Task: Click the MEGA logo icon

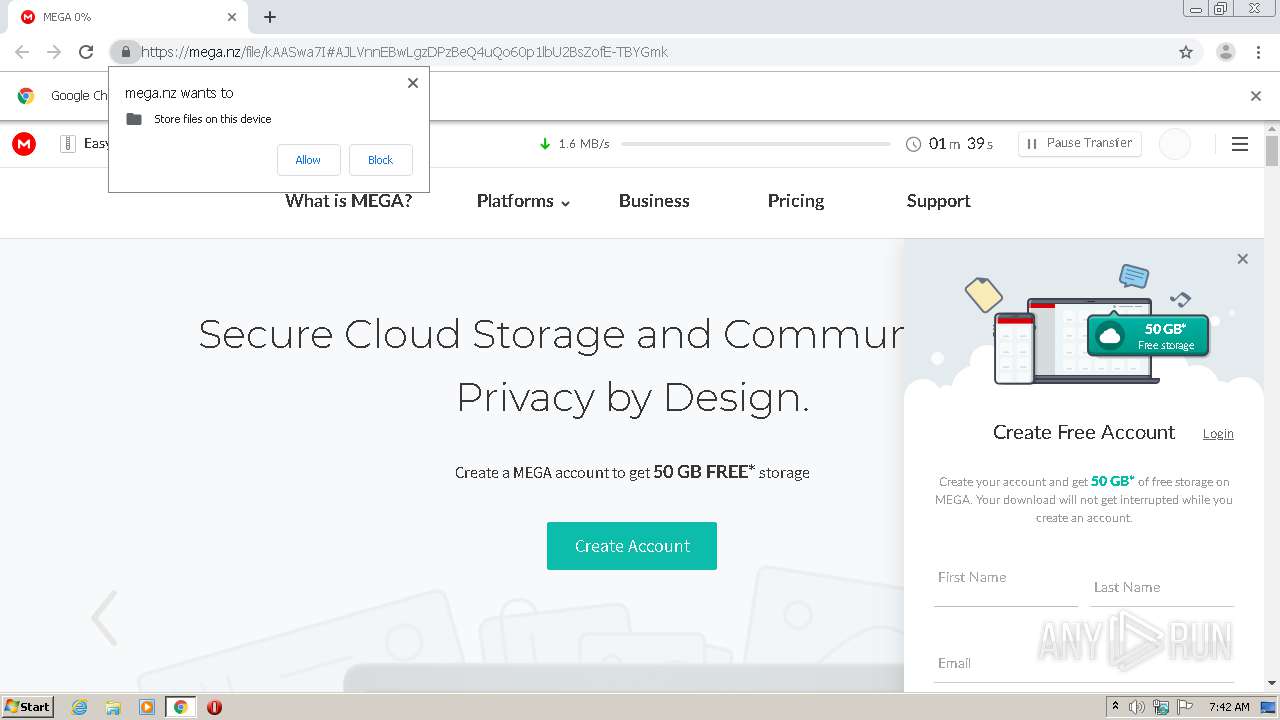Action: (x=24, y=144)
